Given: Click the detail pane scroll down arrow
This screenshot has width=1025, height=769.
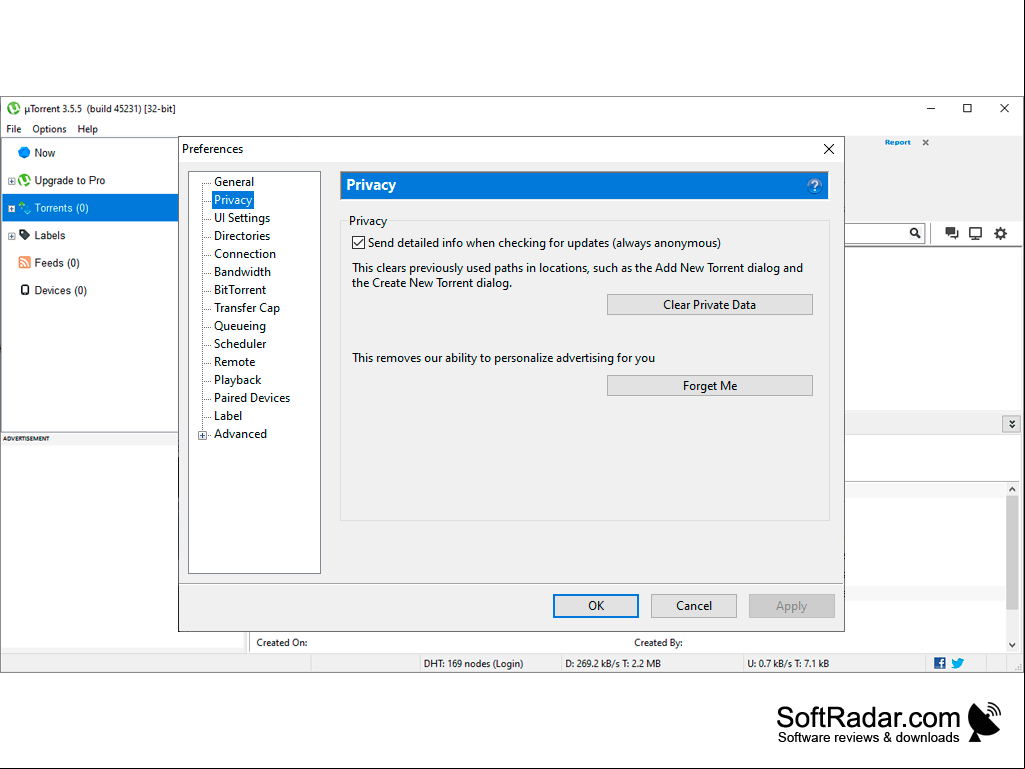Looking at the screenshot, I should tap(1012, 645).
